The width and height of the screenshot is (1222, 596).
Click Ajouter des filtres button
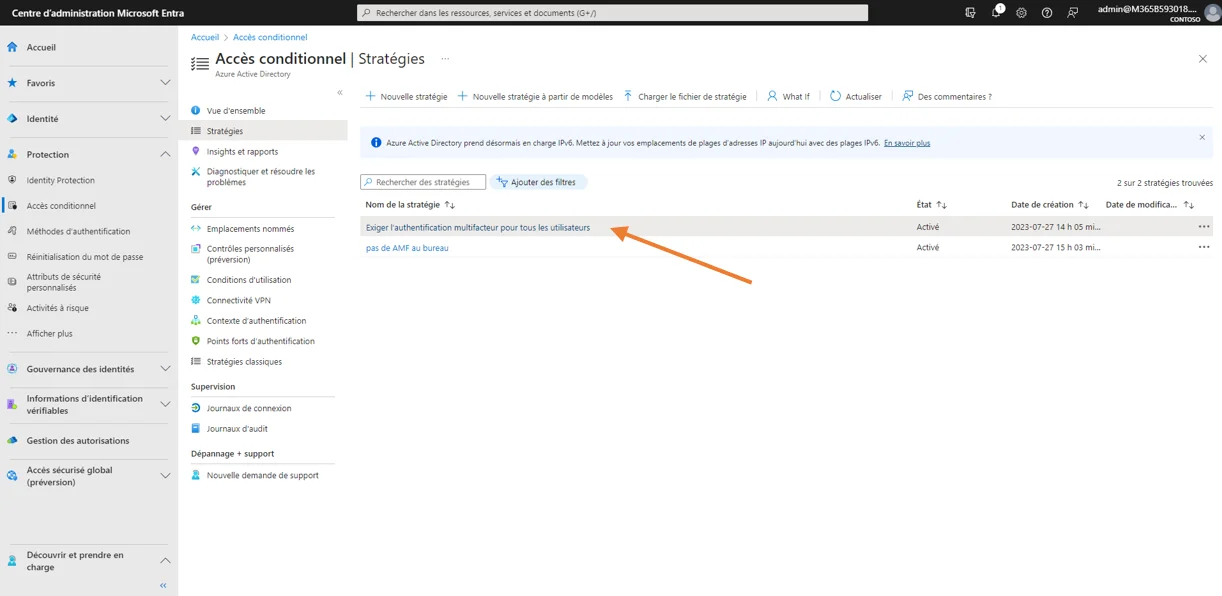tap(538, 182)
